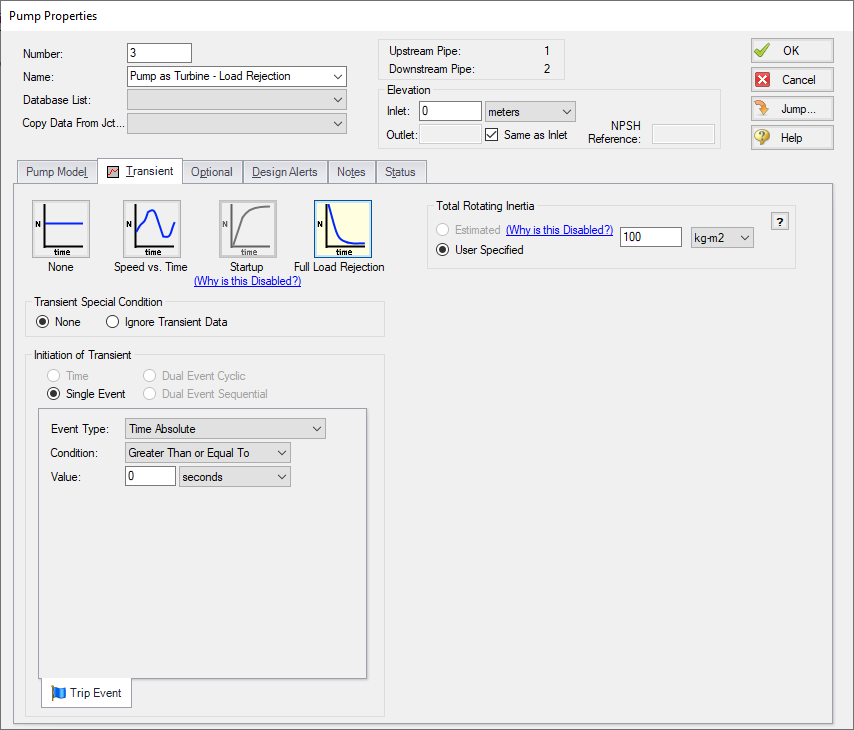
Task: Choose the Speed vs. Time transient icon
Action: click(152, 229)
